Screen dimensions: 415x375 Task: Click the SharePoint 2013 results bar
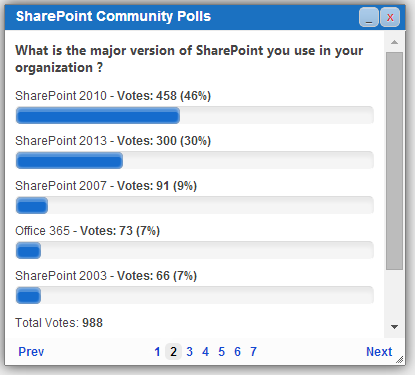tap(195, 161)
